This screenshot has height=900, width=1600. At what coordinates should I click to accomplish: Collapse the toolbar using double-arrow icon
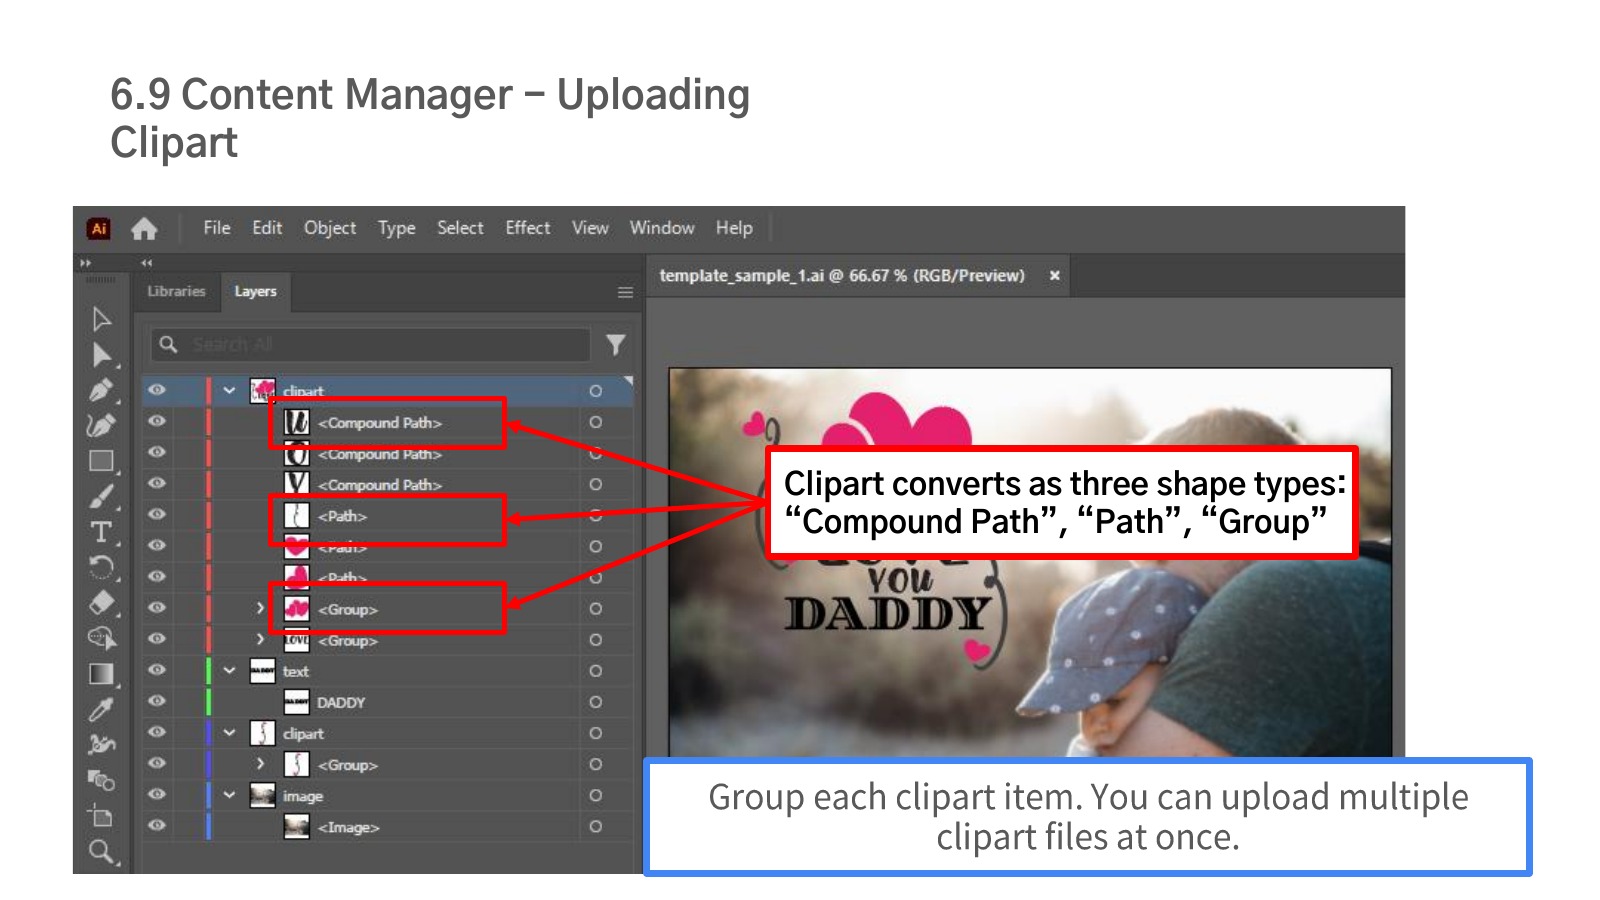(86, 263)
